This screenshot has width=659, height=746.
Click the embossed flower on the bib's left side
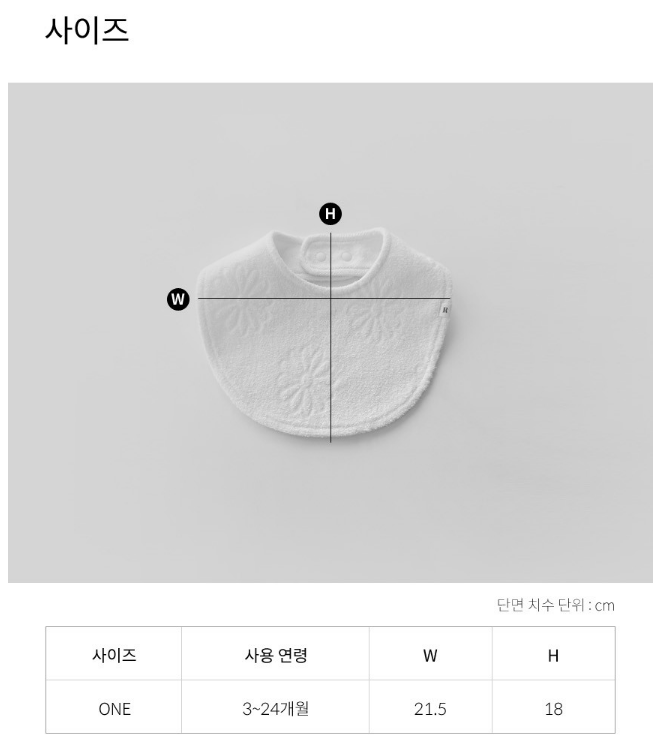point(238,302)
